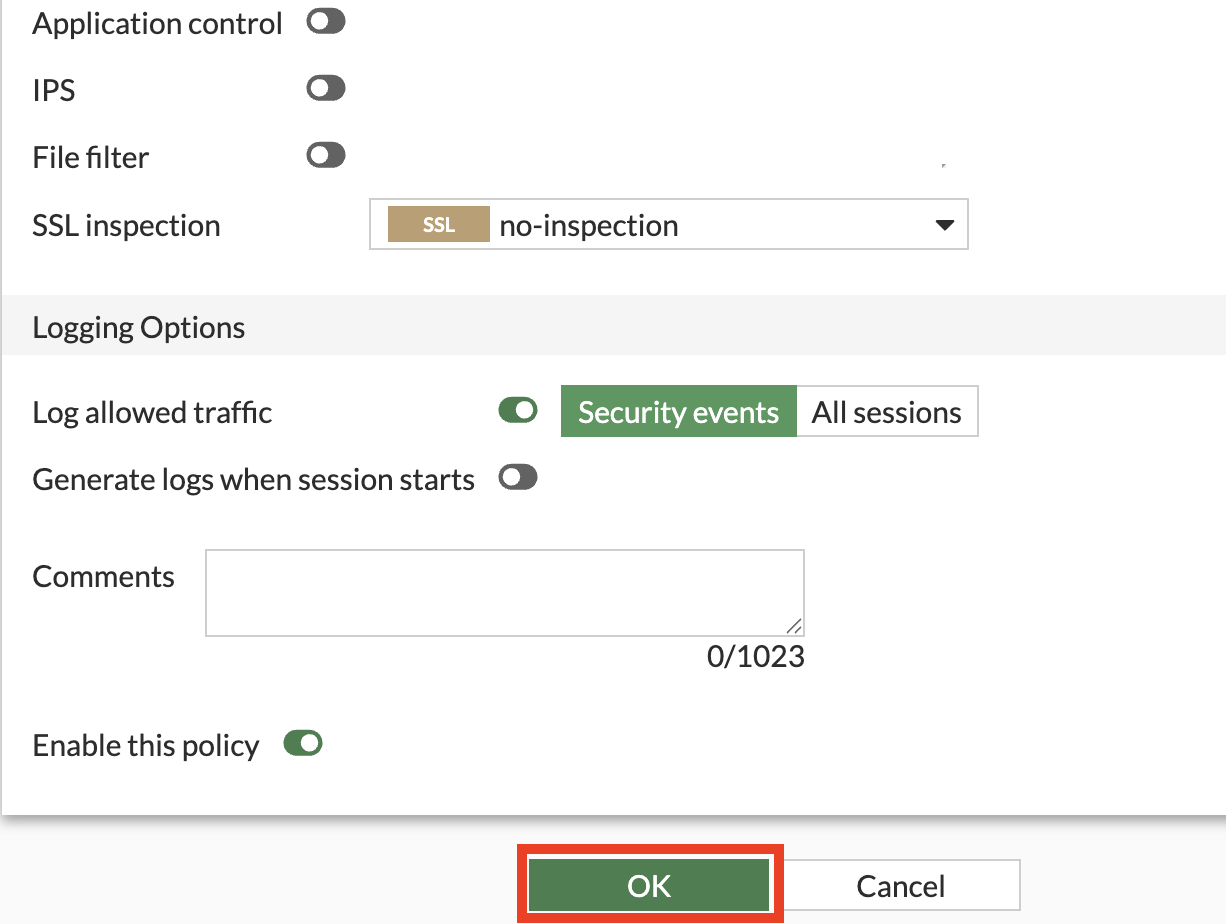The width and height of the screenshot is (1226, 924).
Task: Select the no-inspection text in SSL dropdown
Action: coord(588,226)
